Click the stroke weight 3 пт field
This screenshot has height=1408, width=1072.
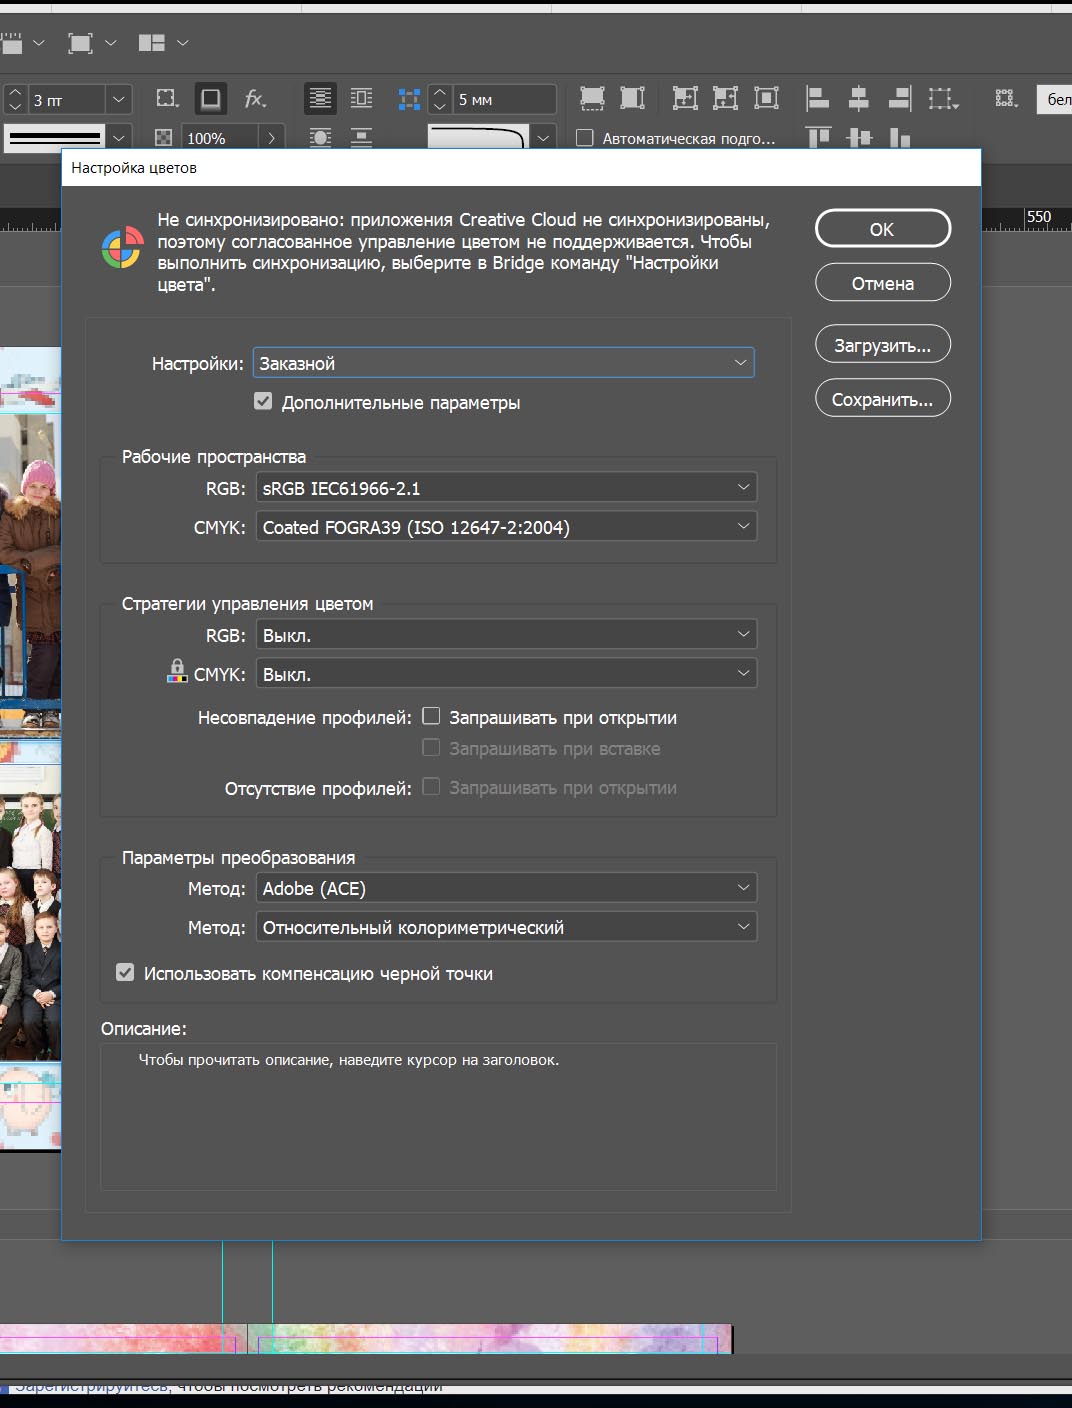point(67,99)
